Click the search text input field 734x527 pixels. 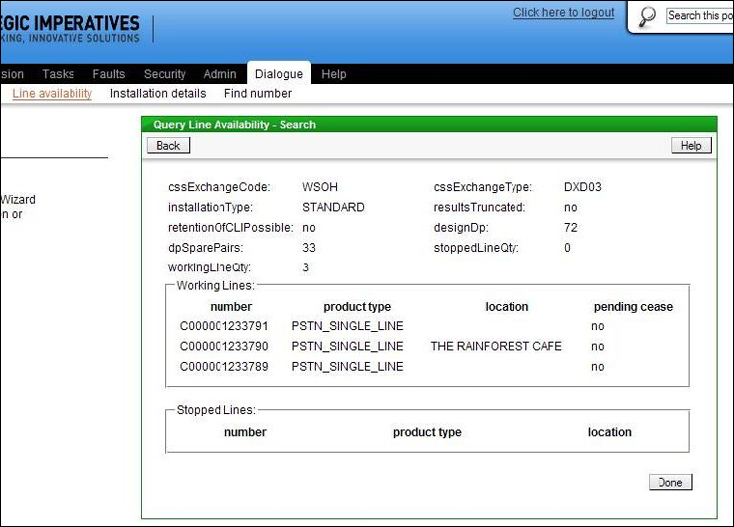click(x=698, y=15)
